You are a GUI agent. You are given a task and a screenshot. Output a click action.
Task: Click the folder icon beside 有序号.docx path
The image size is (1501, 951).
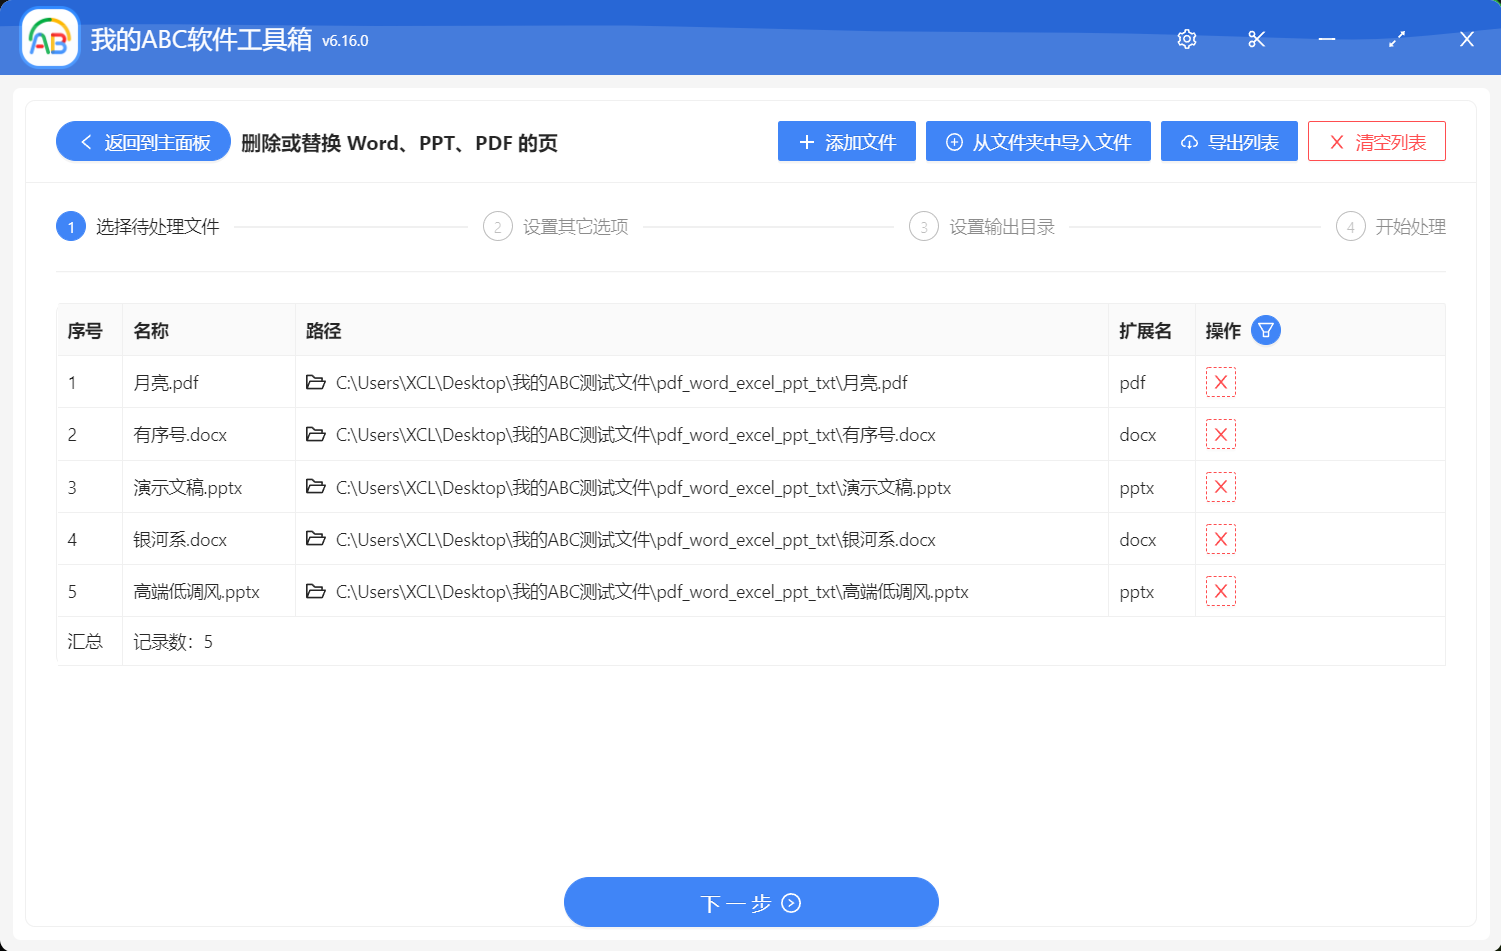[316, 434]
